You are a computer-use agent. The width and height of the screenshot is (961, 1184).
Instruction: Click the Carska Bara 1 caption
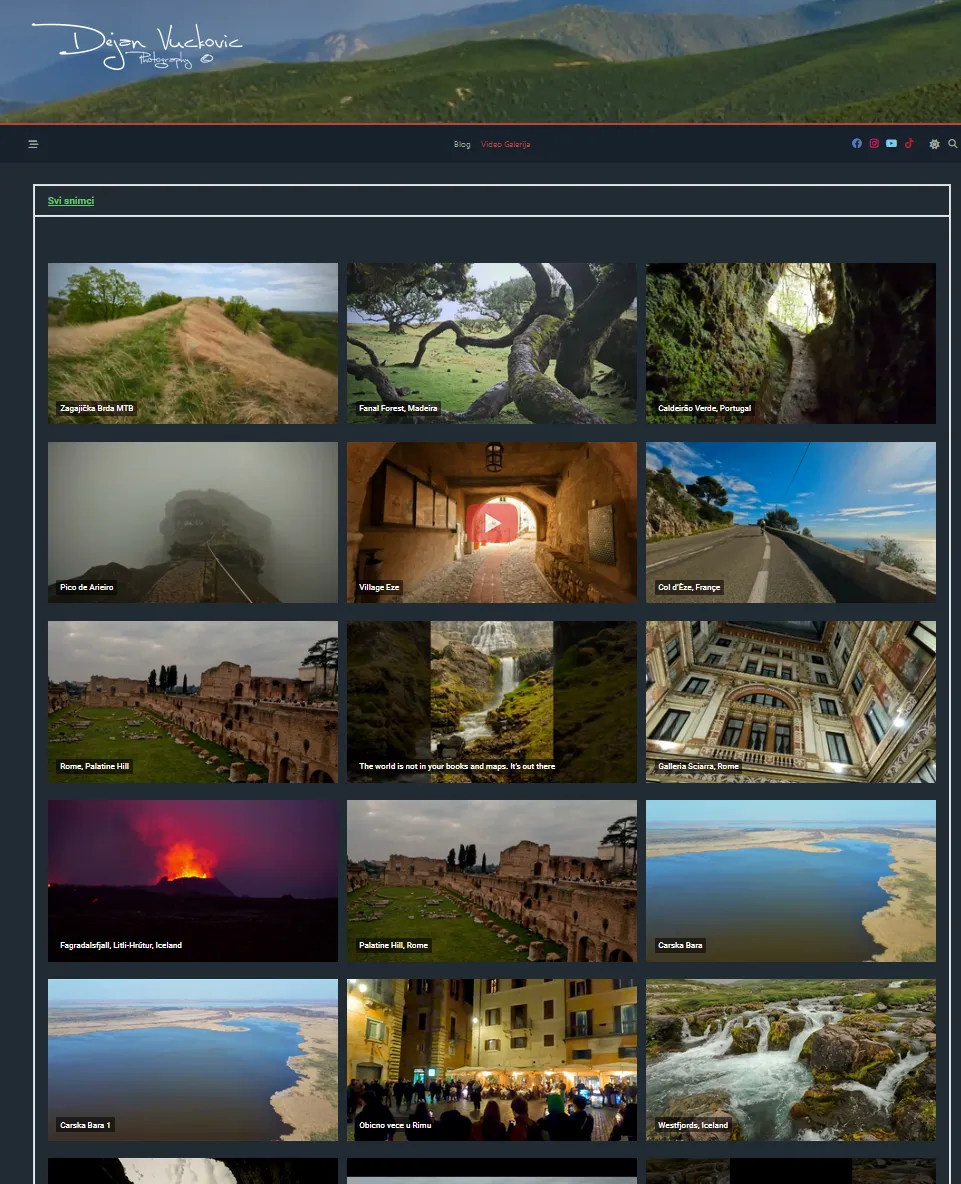(85, 1125)
